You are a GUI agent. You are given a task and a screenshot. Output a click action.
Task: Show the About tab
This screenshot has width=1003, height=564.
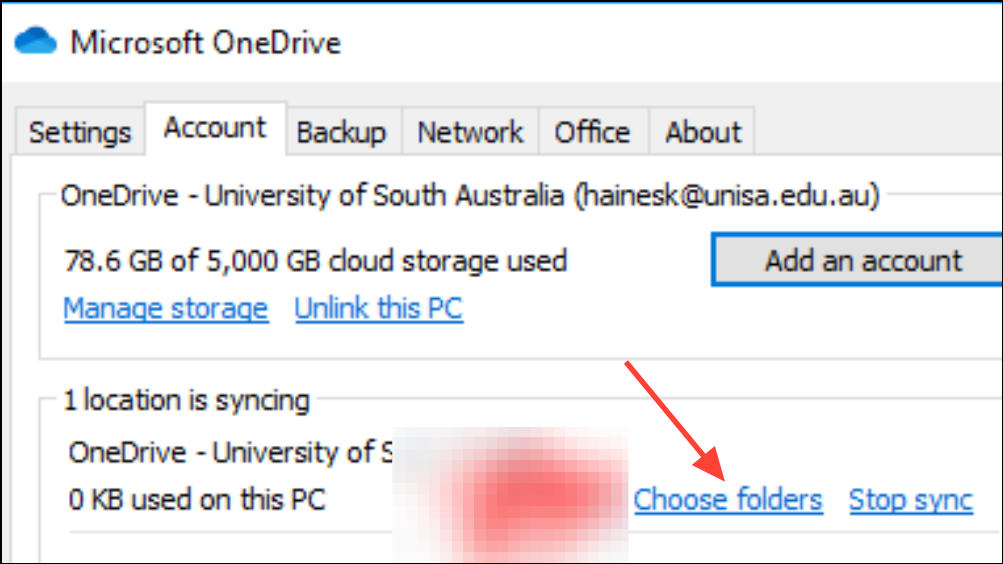click(703, 132)
